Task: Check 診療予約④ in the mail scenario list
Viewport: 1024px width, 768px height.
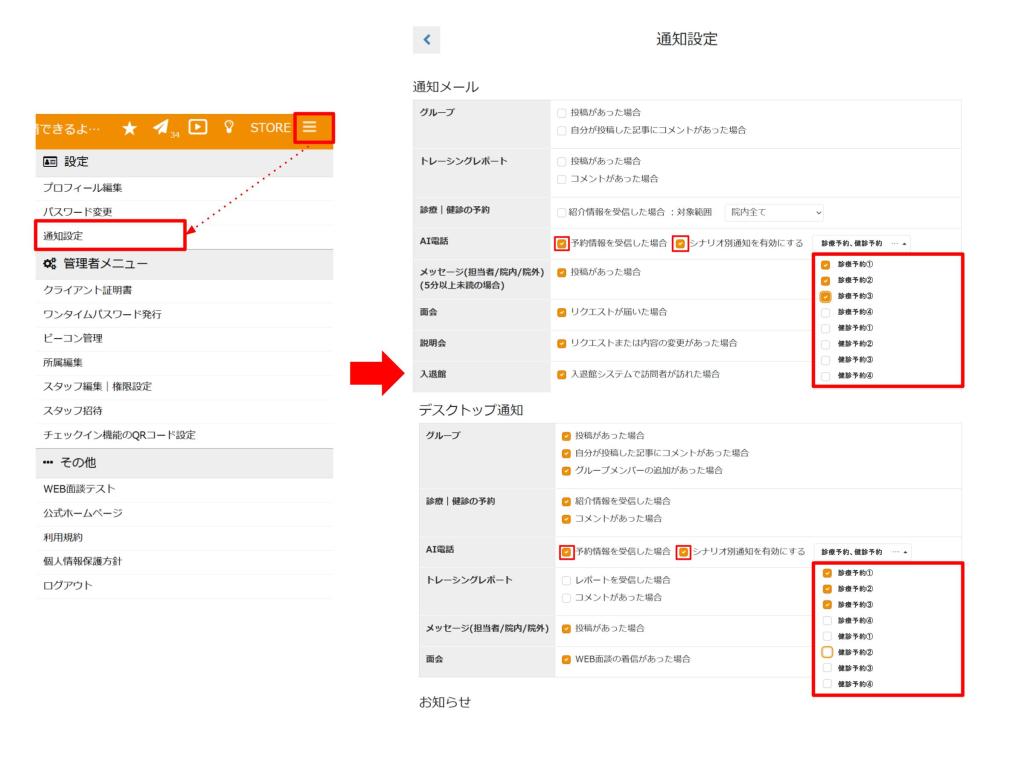Action: pos(826,312)
